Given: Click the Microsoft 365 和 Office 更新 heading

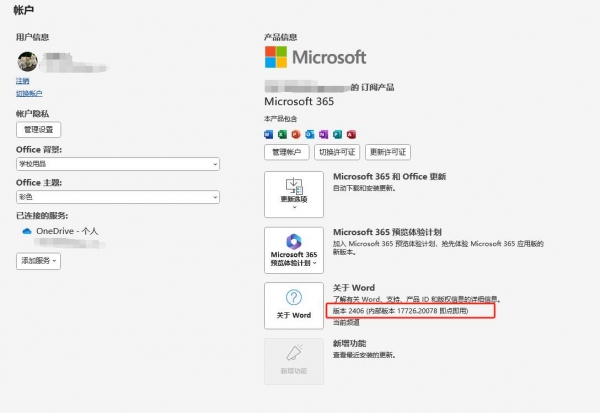Looking at the screenshot, I should pos(390,176).
